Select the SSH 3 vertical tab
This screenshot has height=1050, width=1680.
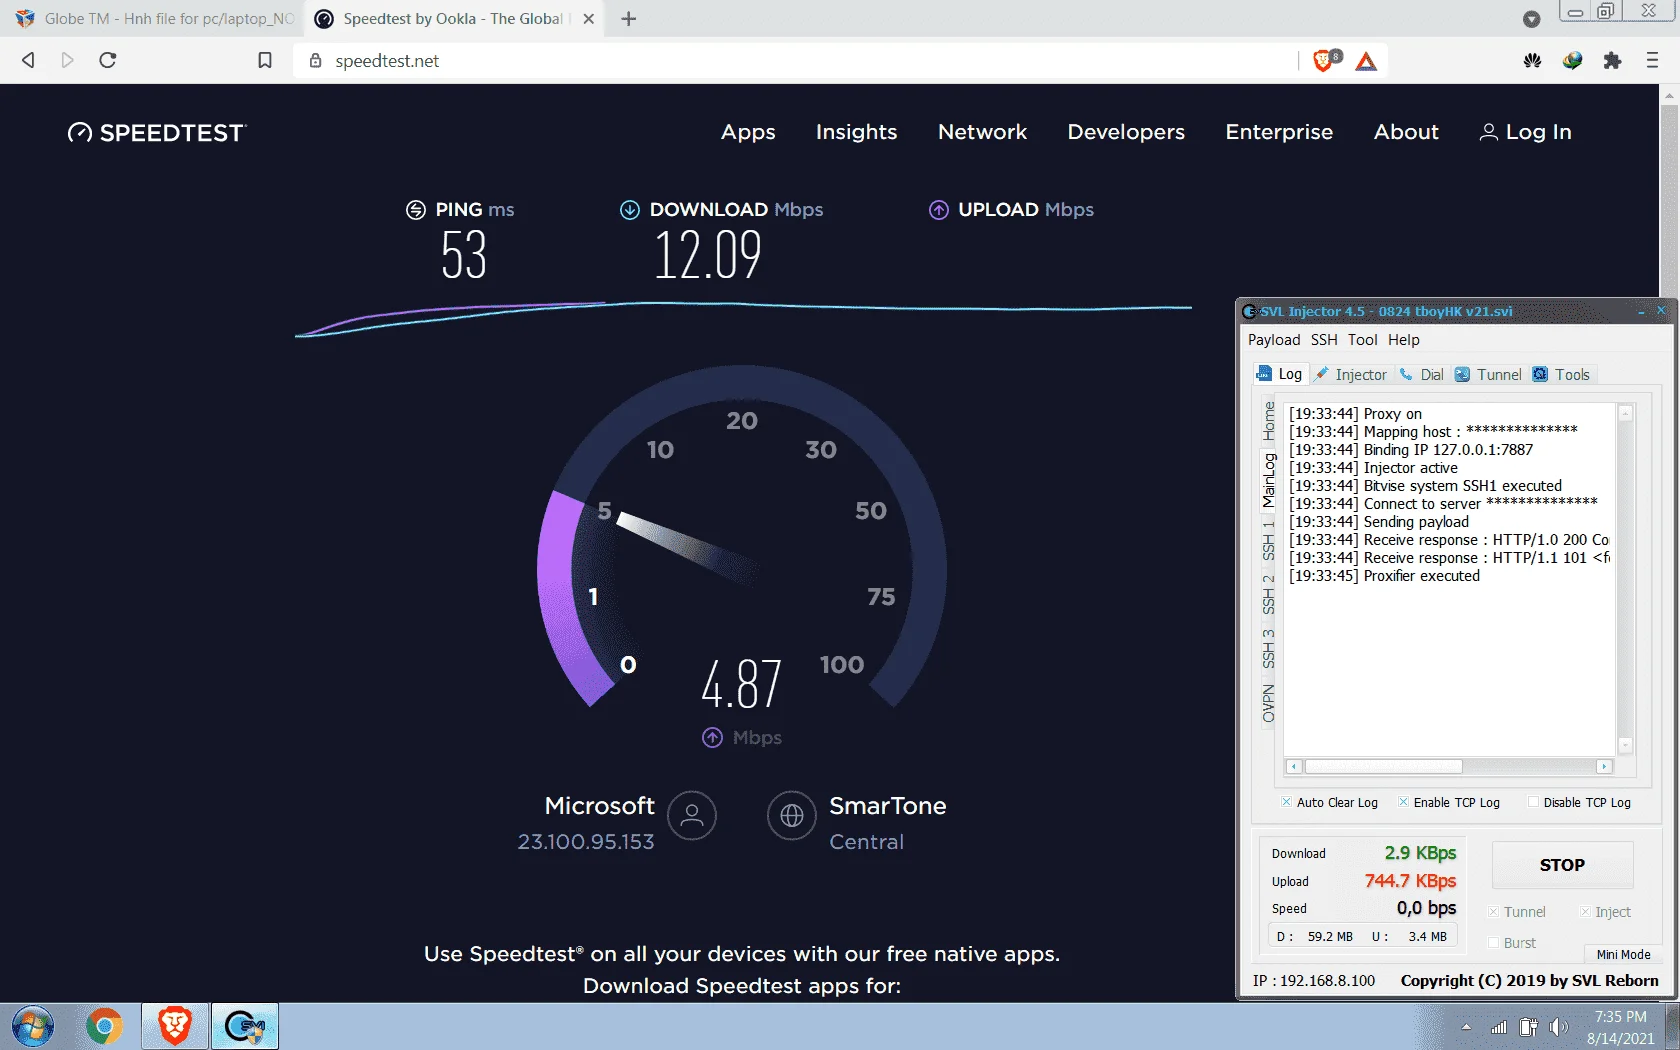1269,648
